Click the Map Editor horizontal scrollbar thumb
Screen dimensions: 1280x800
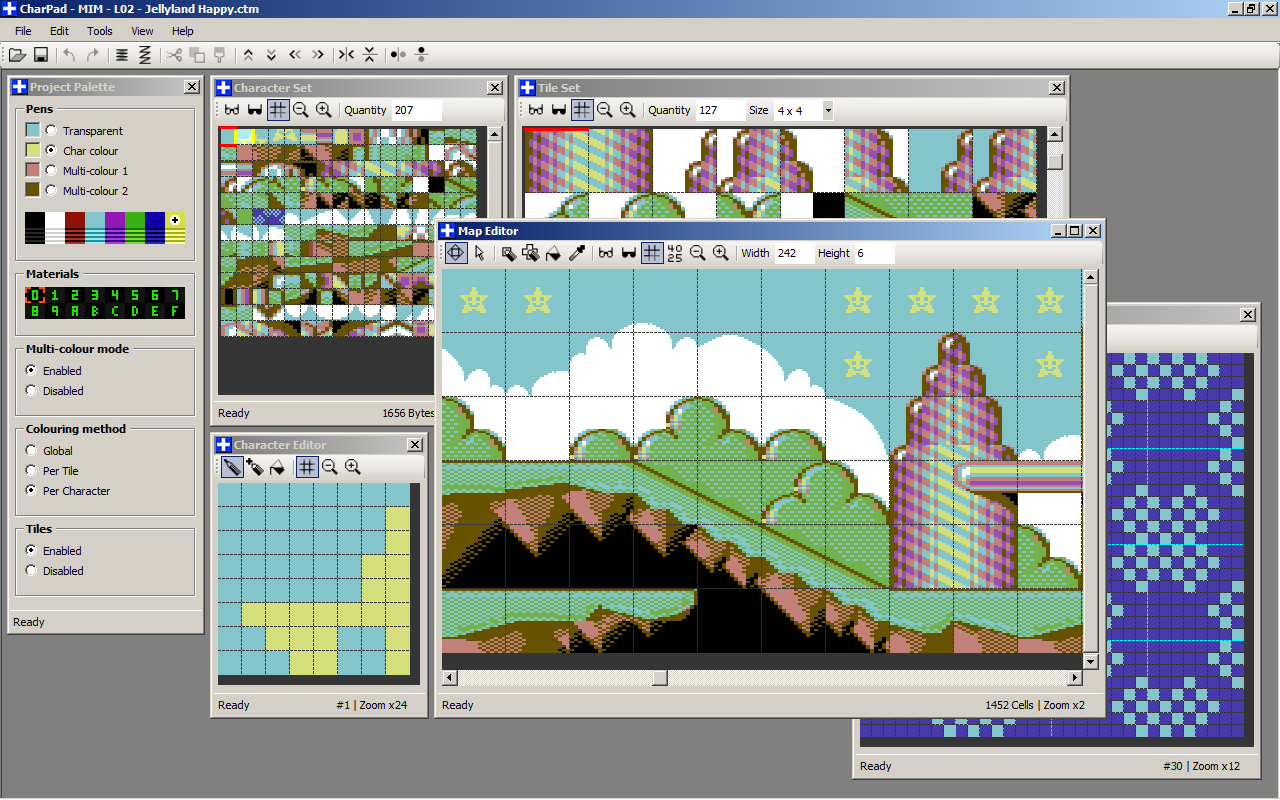point(660,678)
